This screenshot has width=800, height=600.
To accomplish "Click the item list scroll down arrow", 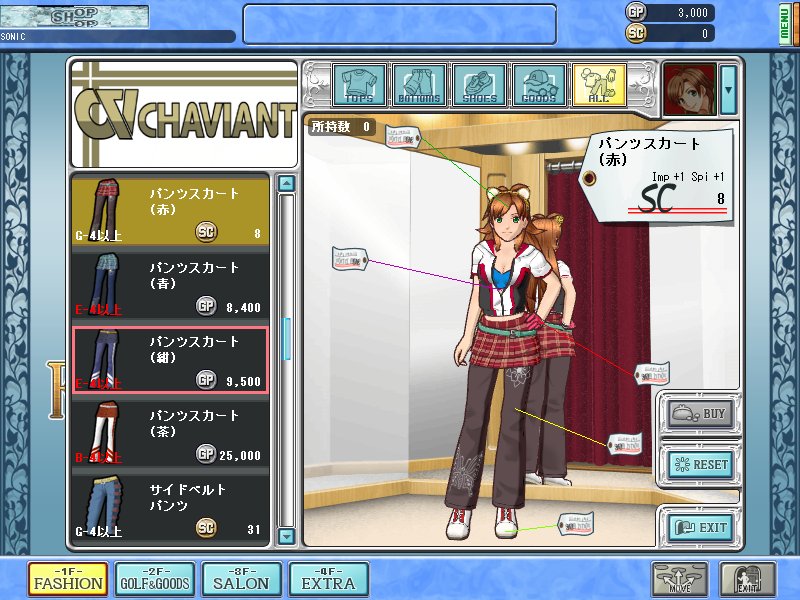I will [287, 536].
